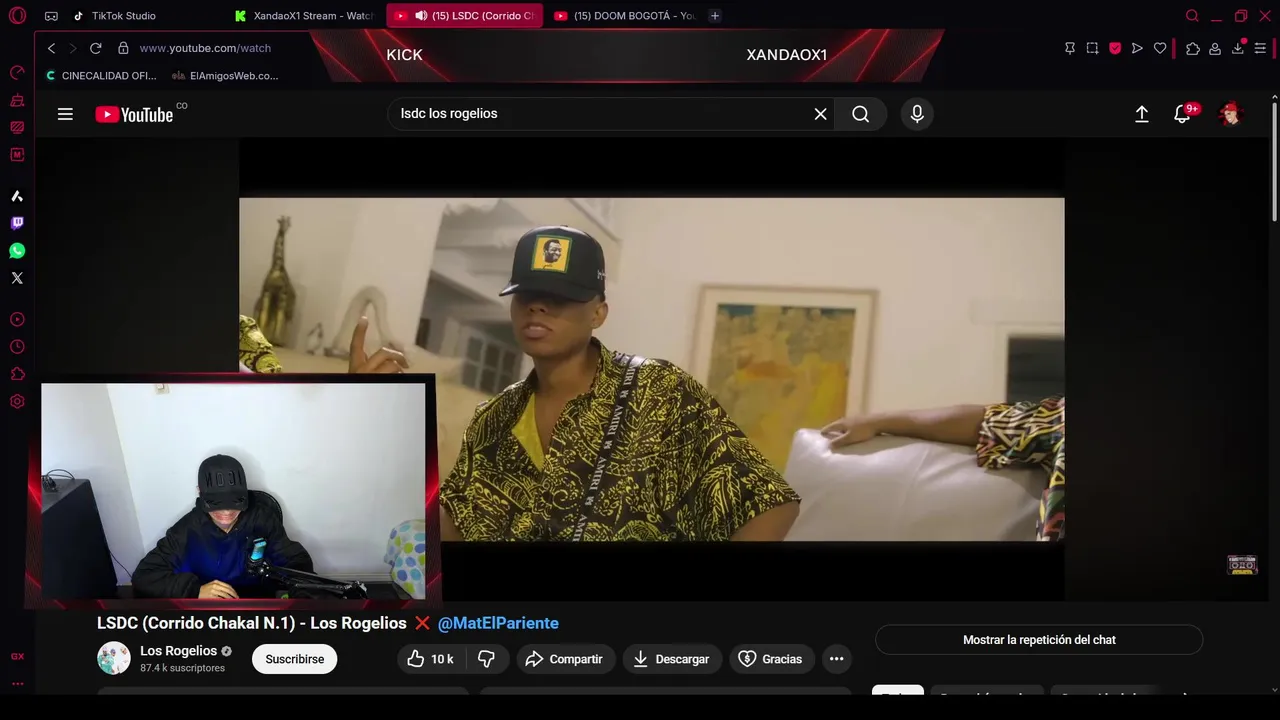Add page to bookmarks heart icon
The width and height of the screenshot is (1280, 720).
(1160, 48)
